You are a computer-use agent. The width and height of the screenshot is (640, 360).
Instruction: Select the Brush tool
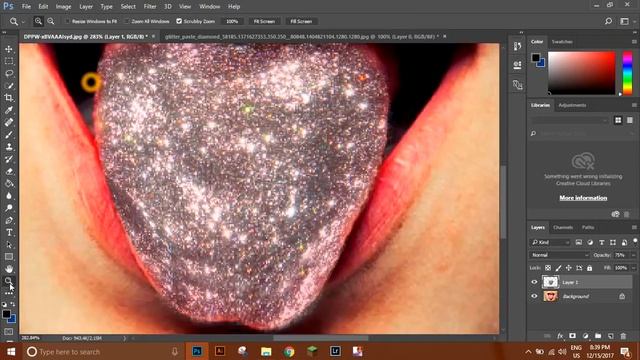point(9,135)
